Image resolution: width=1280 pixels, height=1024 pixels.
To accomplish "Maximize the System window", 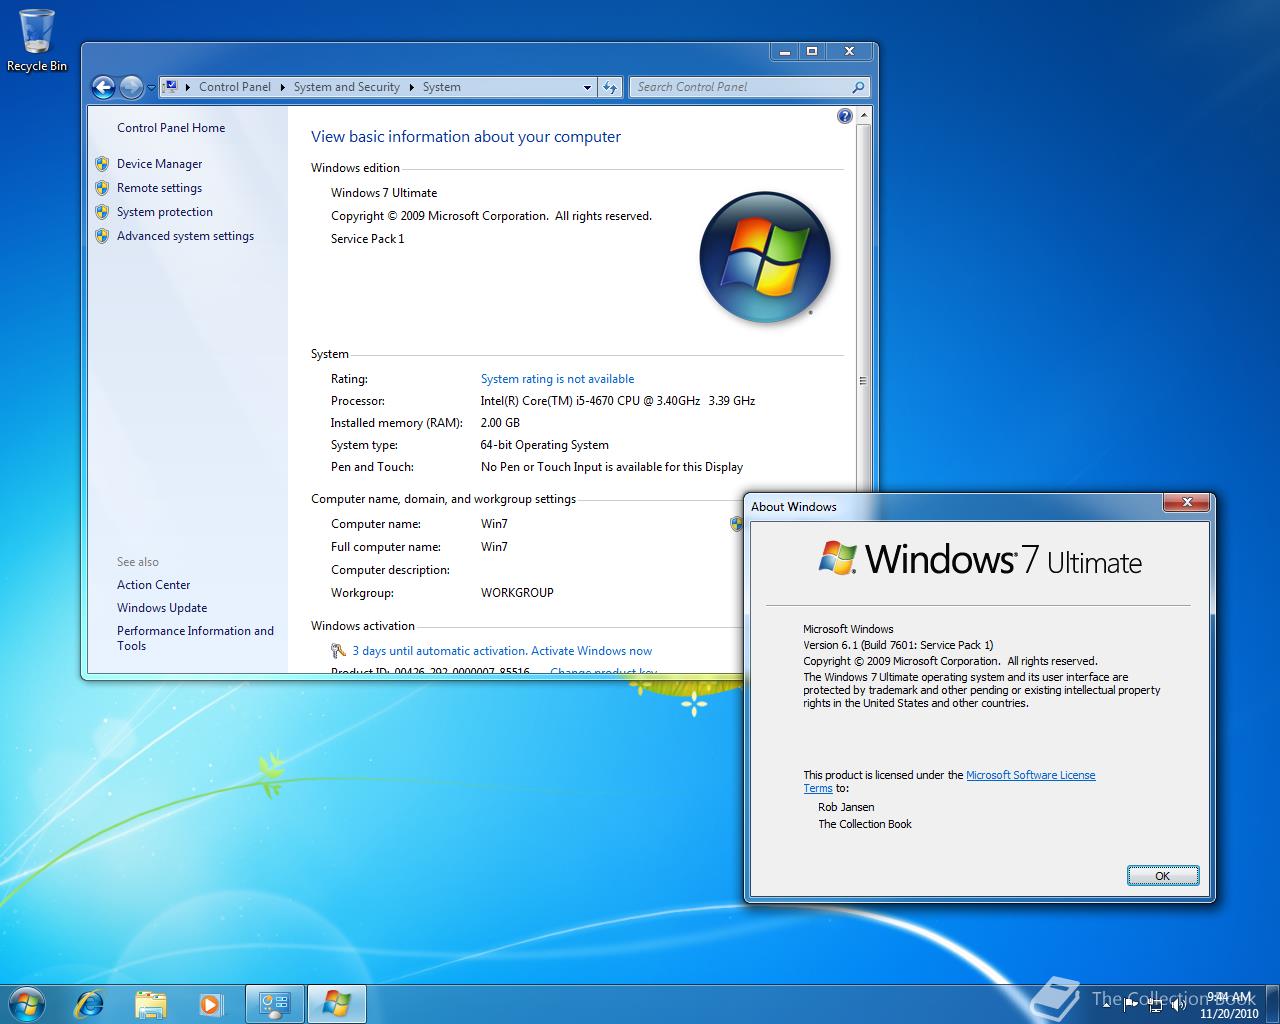I will coord(812,51).
